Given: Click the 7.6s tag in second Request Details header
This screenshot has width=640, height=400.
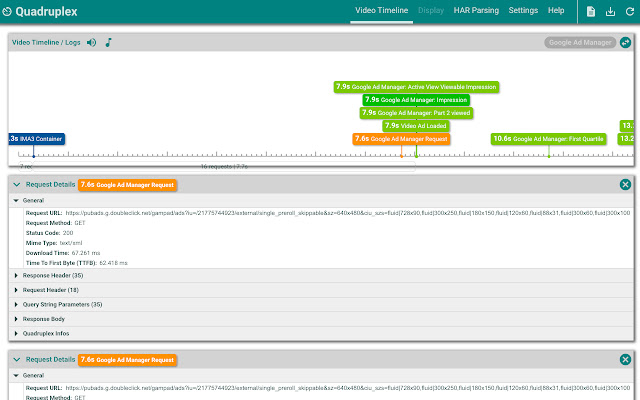Looking at the screenshot, I should (x=127, y=360).
